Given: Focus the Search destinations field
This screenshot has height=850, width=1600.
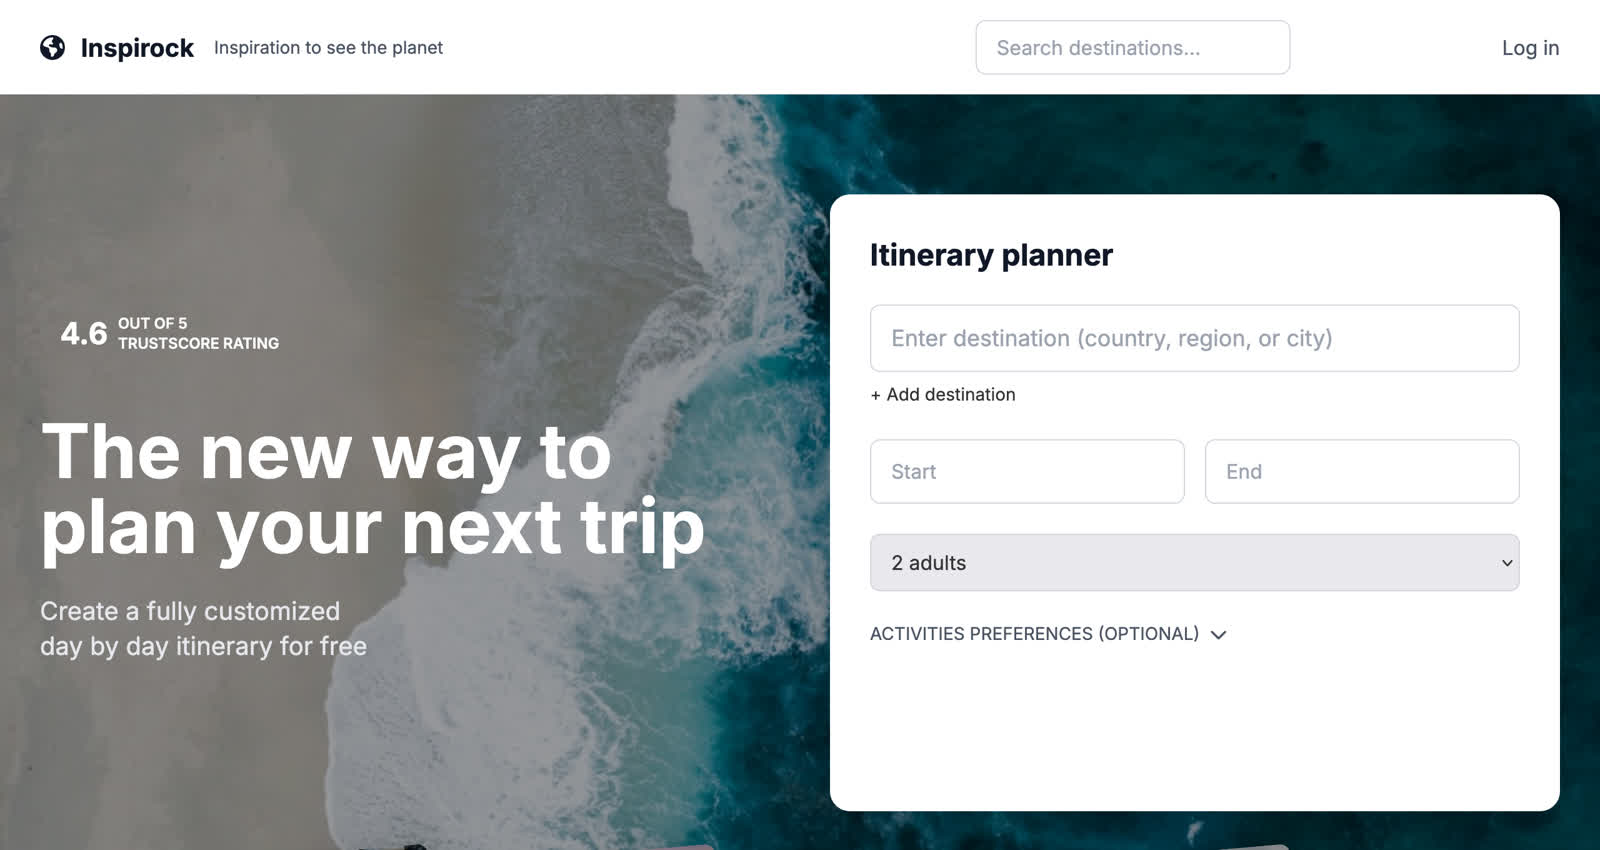Looking at the screenshot, I should pos(1132,48).
